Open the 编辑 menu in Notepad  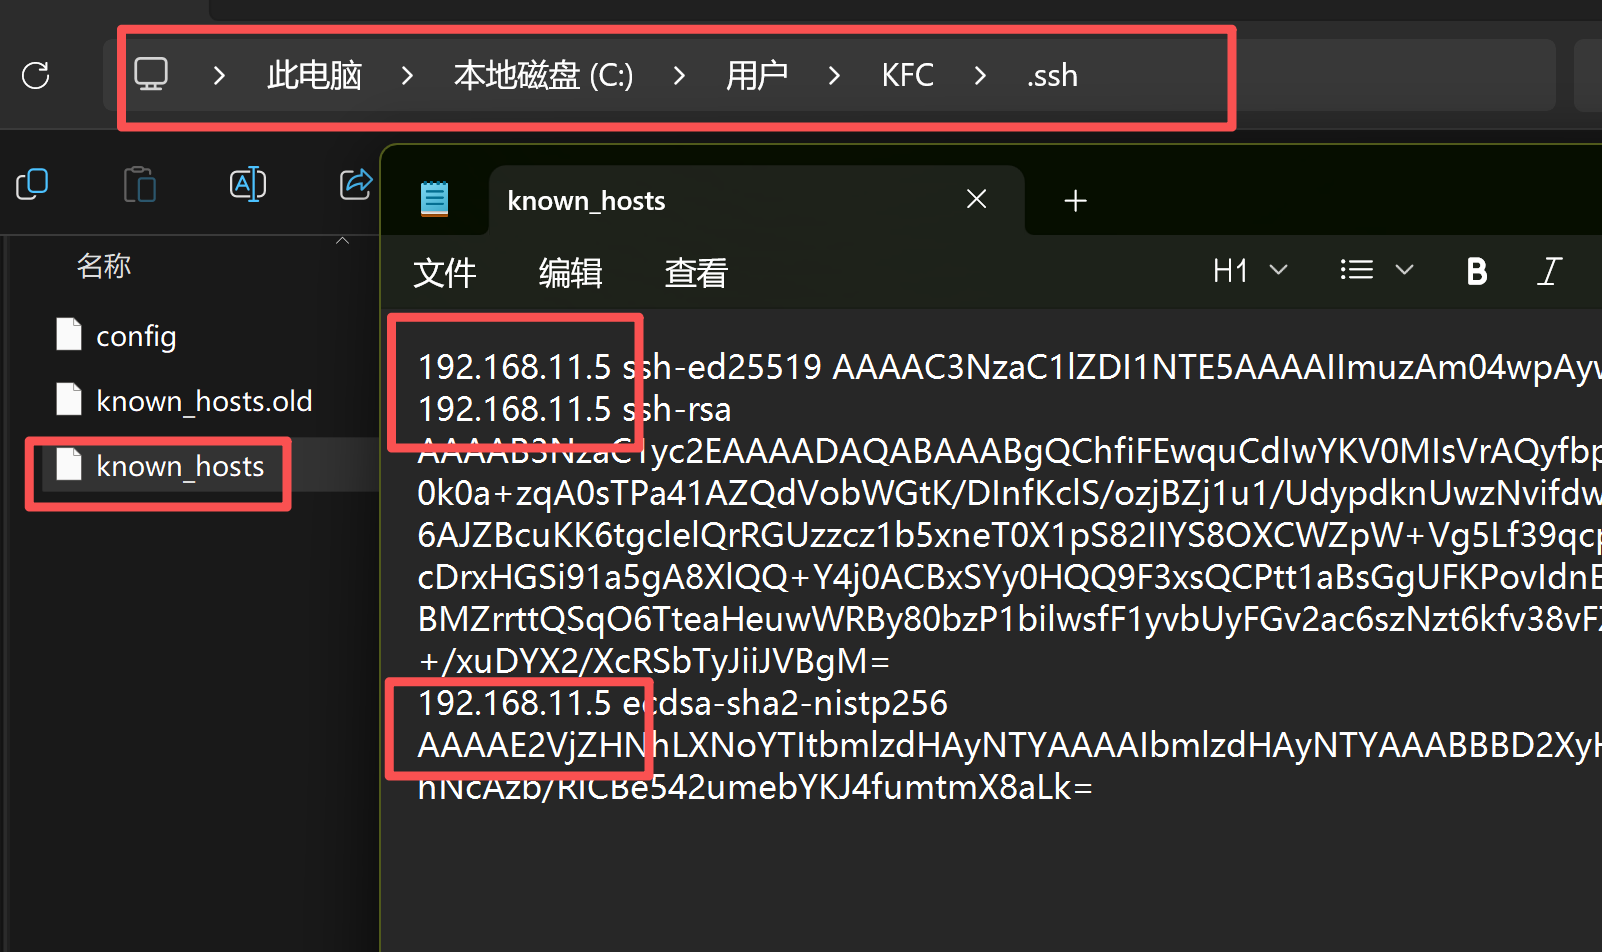570,273
